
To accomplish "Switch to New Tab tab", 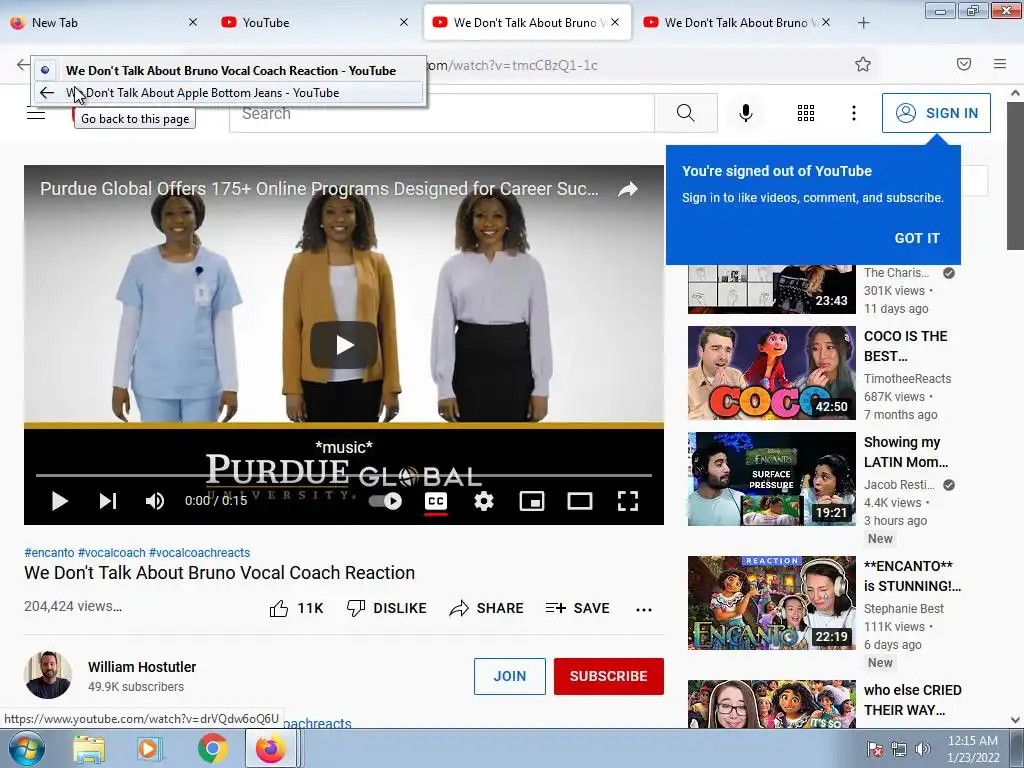I will pyautogui.click(x=98, y=22).
